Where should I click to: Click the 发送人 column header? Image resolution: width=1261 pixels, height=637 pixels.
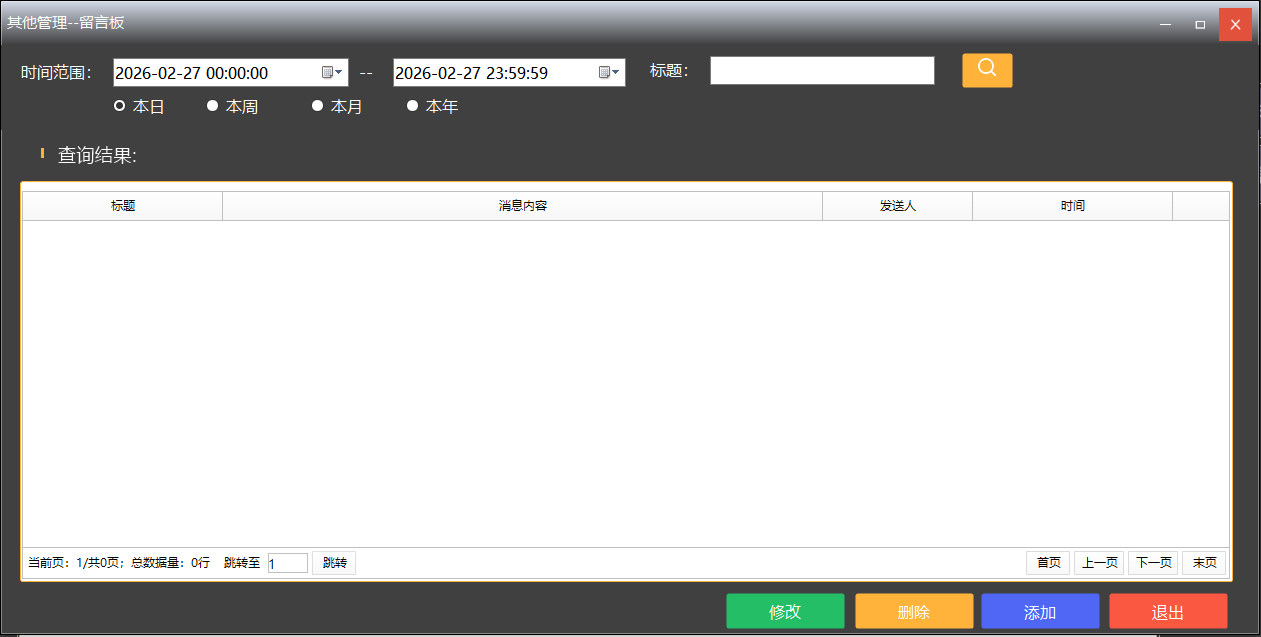[x=897, y=206]
